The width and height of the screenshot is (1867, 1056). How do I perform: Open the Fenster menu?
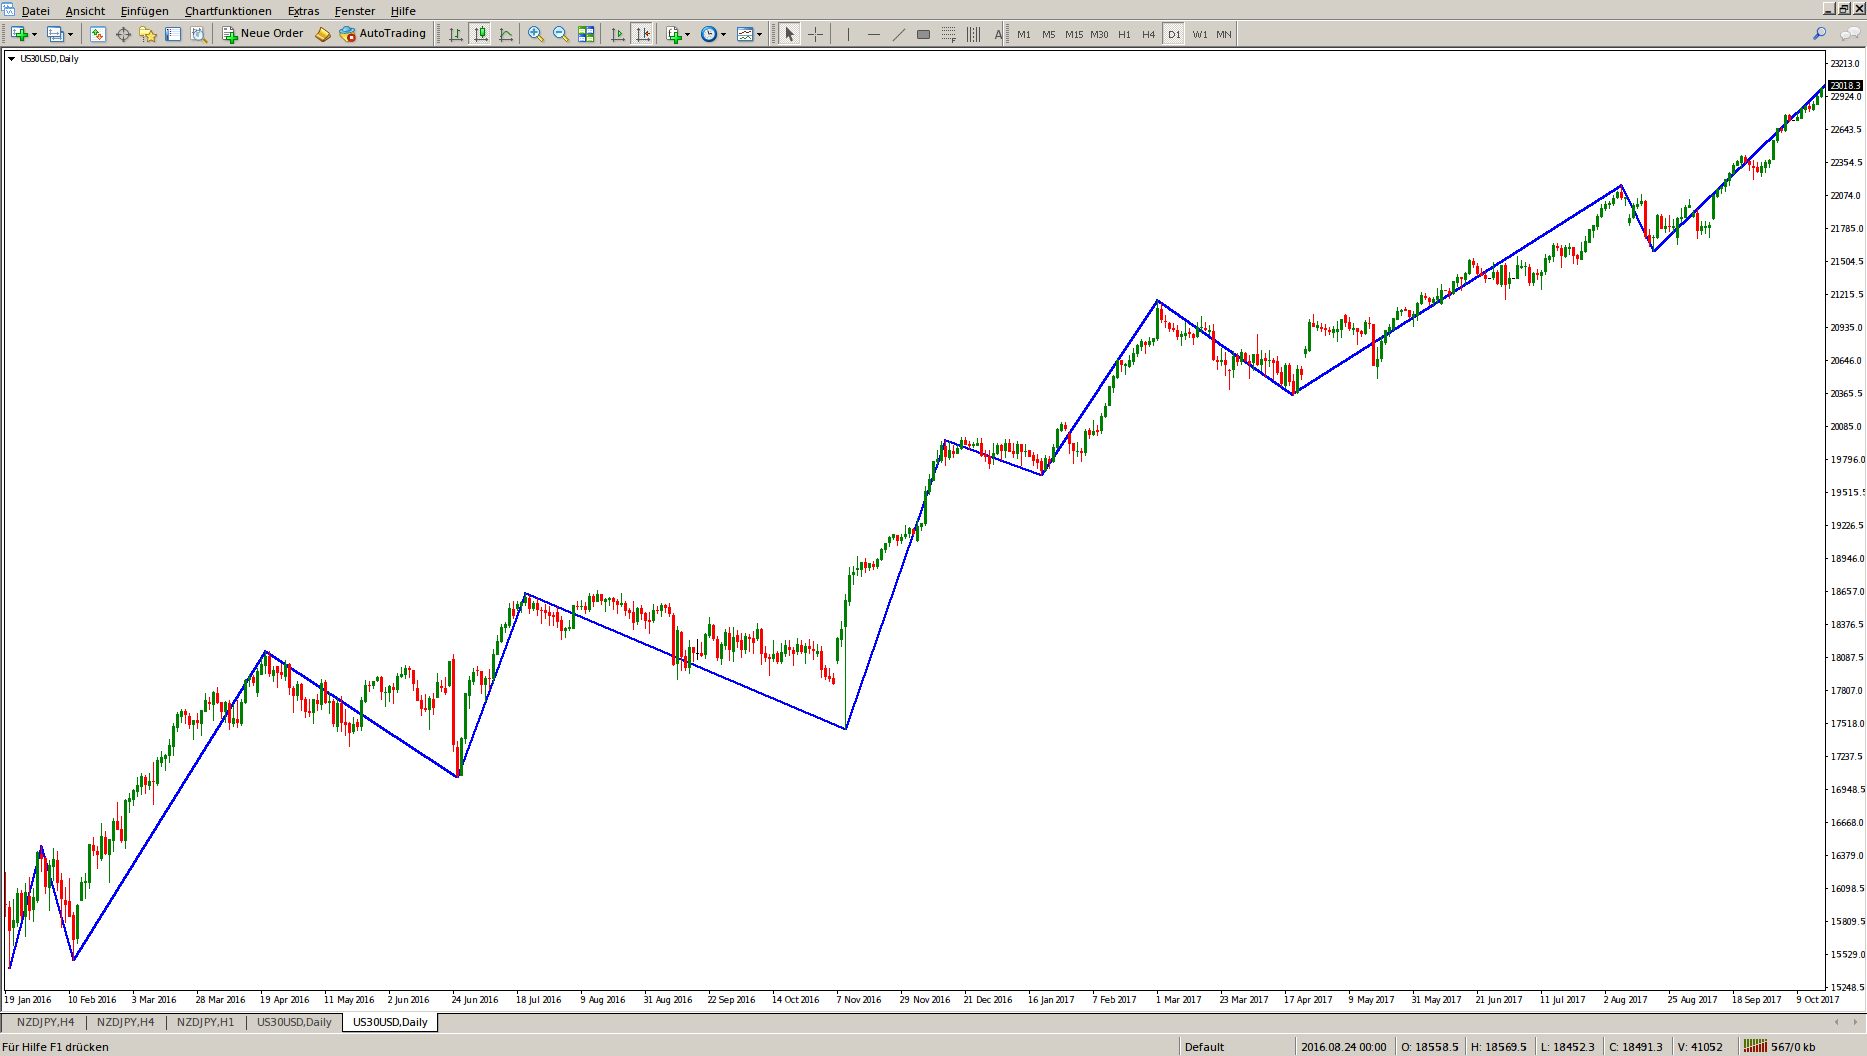(355, 11)
